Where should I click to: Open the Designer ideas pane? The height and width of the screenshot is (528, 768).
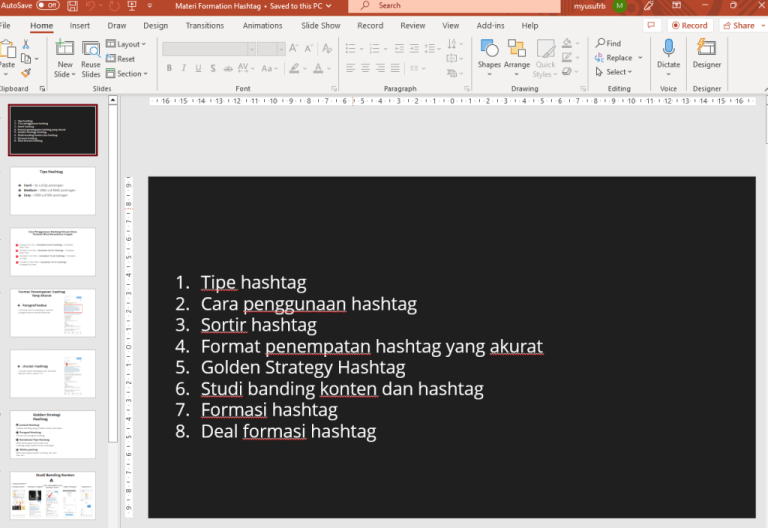(x=706, y=53)
